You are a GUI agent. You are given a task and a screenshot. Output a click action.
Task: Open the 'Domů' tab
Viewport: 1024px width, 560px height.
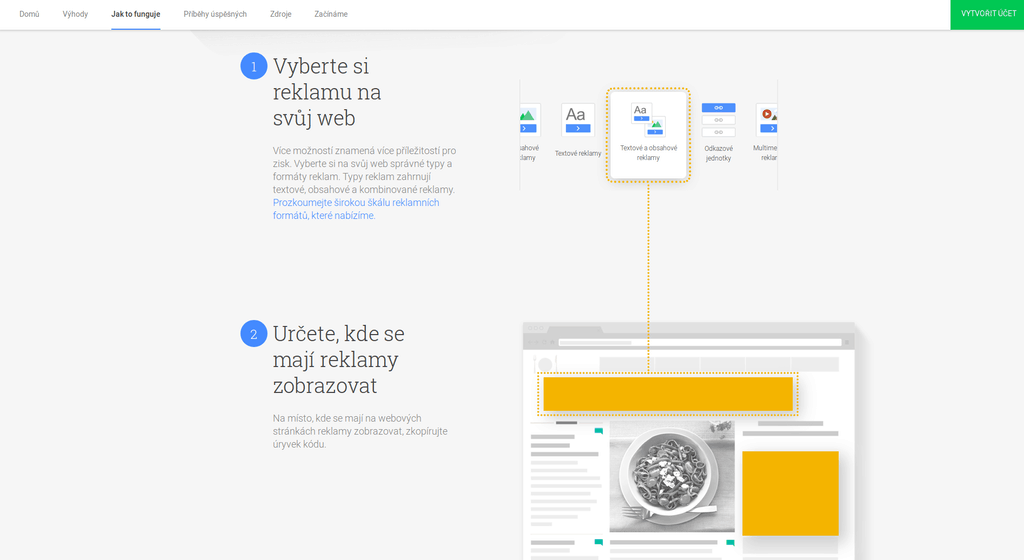coord(30,14)
